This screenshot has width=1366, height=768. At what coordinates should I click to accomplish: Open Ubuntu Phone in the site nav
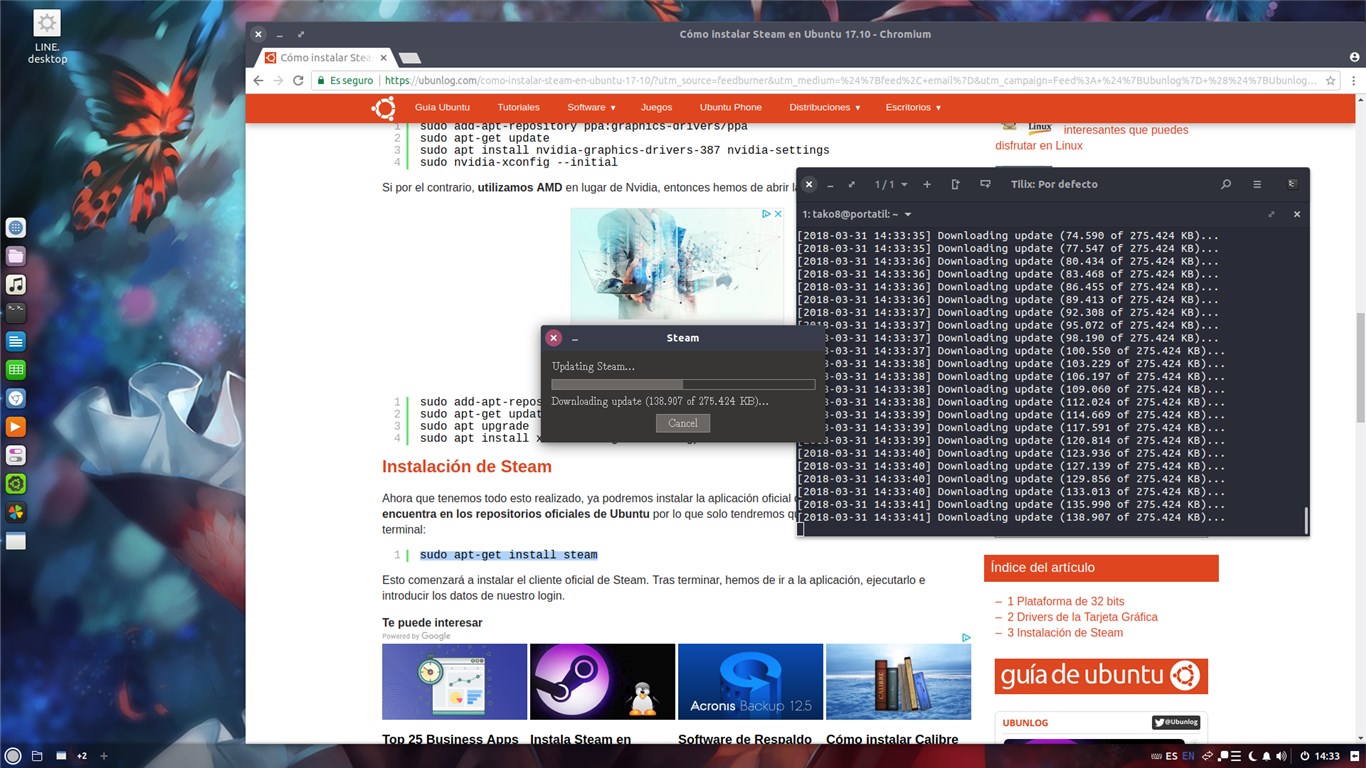pyautogui.click(x=730, y=107)
